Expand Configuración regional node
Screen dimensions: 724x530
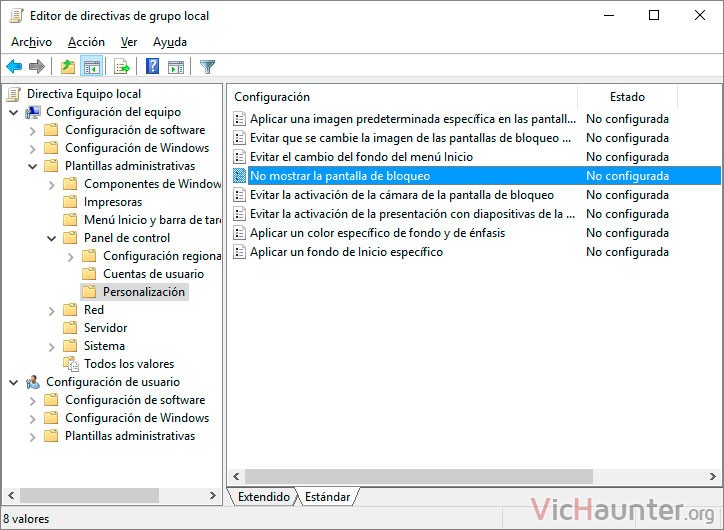coord(70,257)
